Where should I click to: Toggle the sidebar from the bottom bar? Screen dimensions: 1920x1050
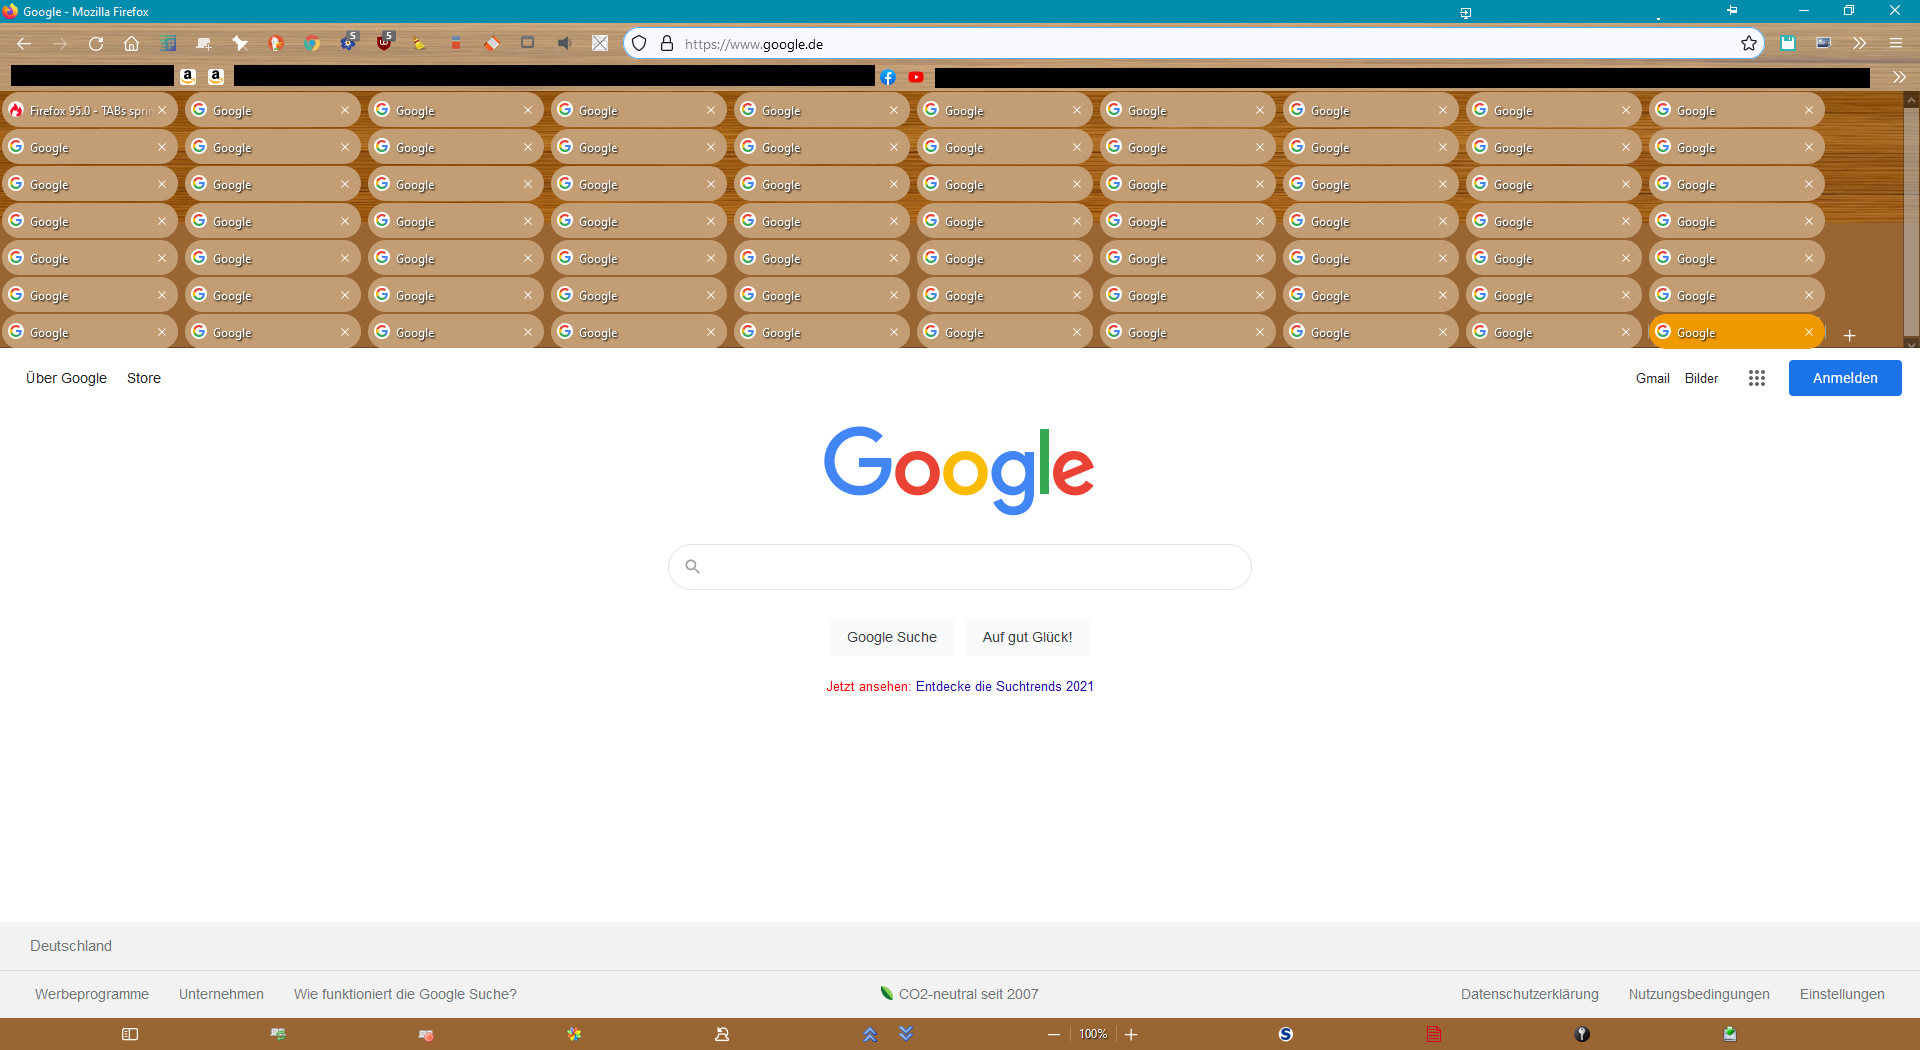tap(130, 1034)
